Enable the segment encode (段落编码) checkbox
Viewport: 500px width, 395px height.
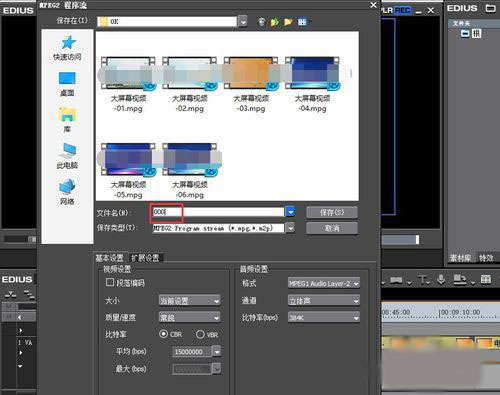(110, 283)
